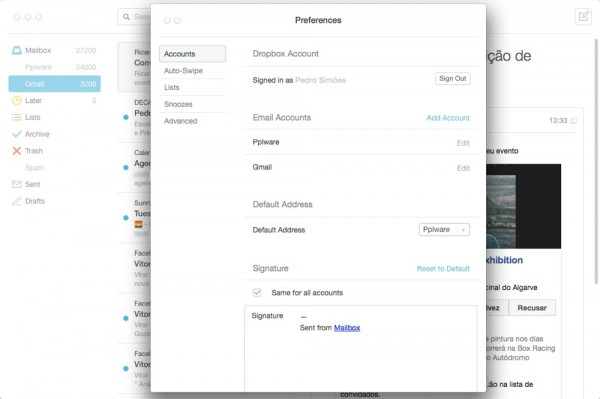Click the event image thumbnail in email
The image size is (600, 399).
pyautogui.click(x=523, y=207)
